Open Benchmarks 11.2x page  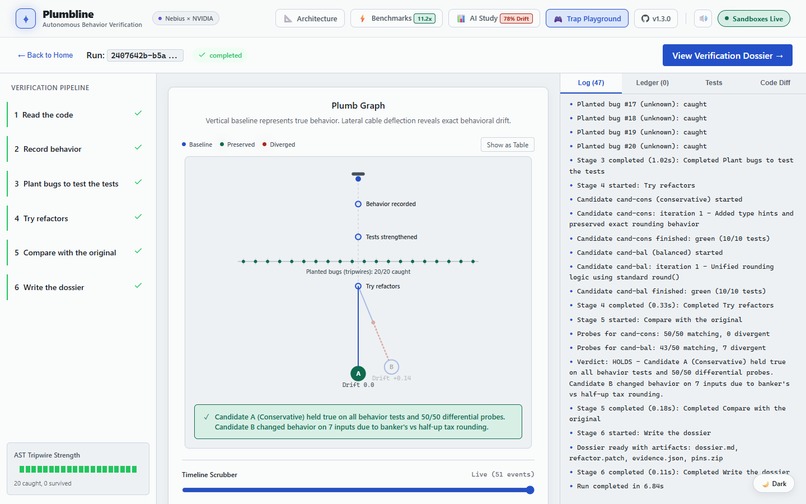pos(396,19)
